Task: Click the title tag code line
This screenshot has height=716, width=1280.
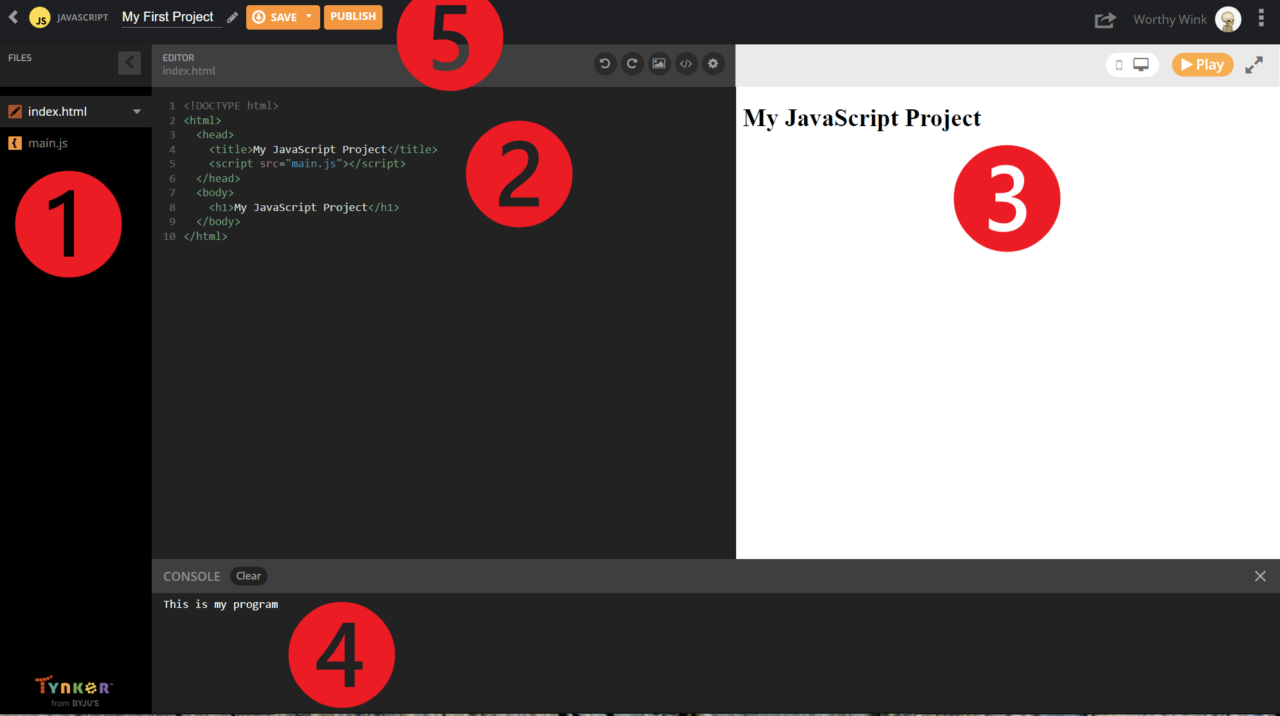Action: [323, 149]
